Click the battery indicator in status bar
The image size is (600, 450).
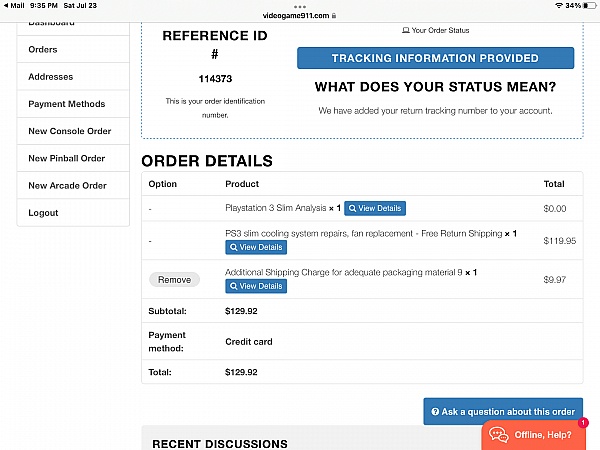[x=588, y=6]
